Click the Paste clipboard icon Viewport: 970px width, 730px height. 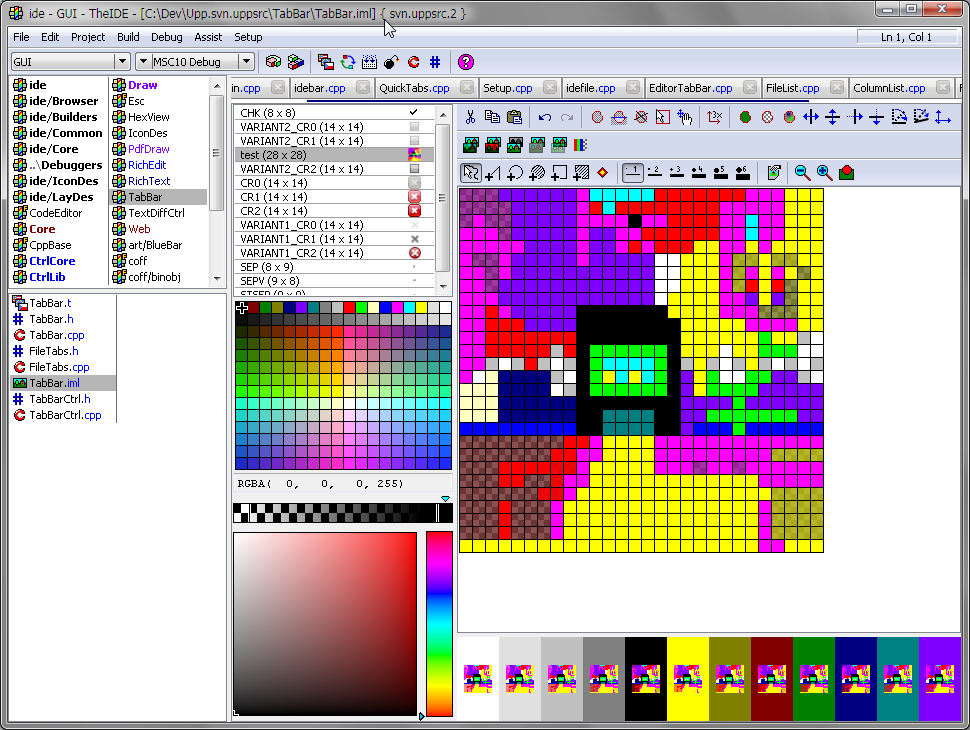coord(514,117)
